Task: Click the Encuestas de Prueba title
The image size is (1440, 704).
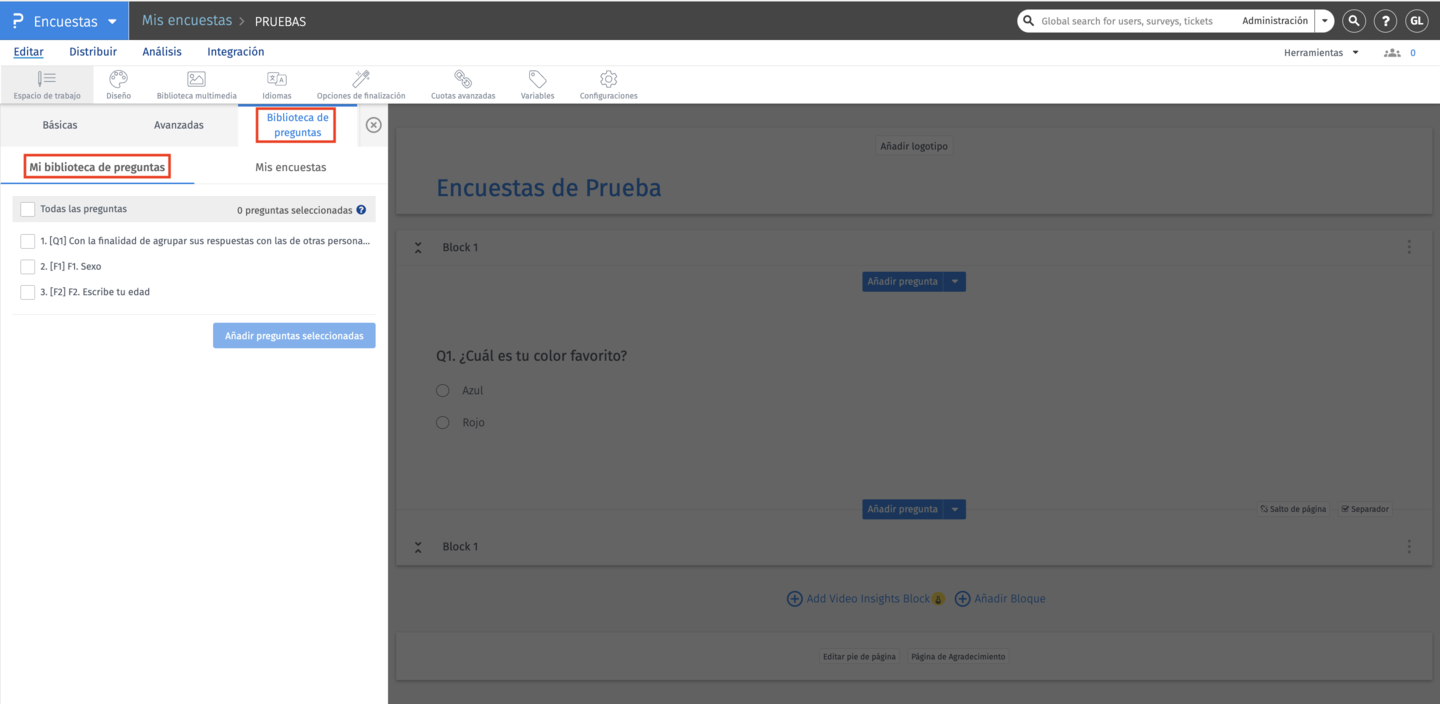Action: coord(548,187)
